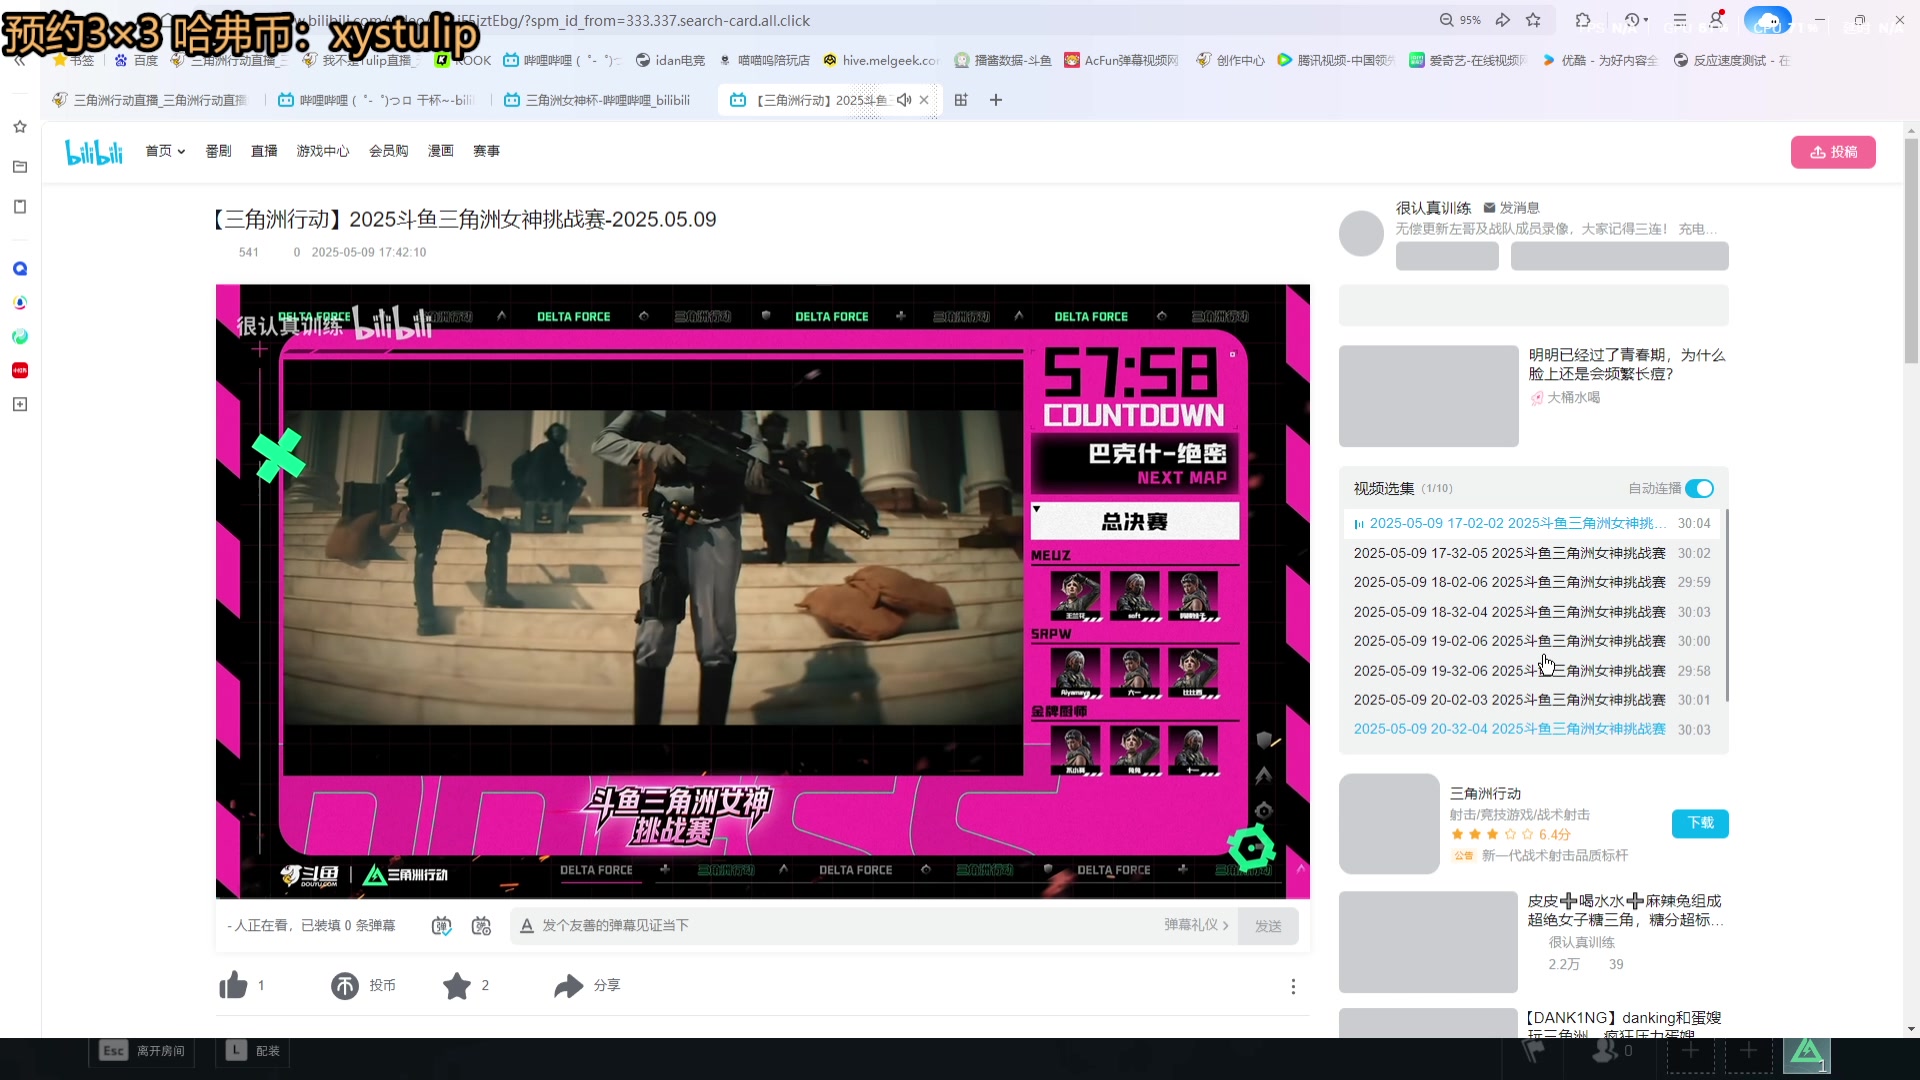
Task: Click the zoom-out magnifier at 95%
Action: point(1446,20)
